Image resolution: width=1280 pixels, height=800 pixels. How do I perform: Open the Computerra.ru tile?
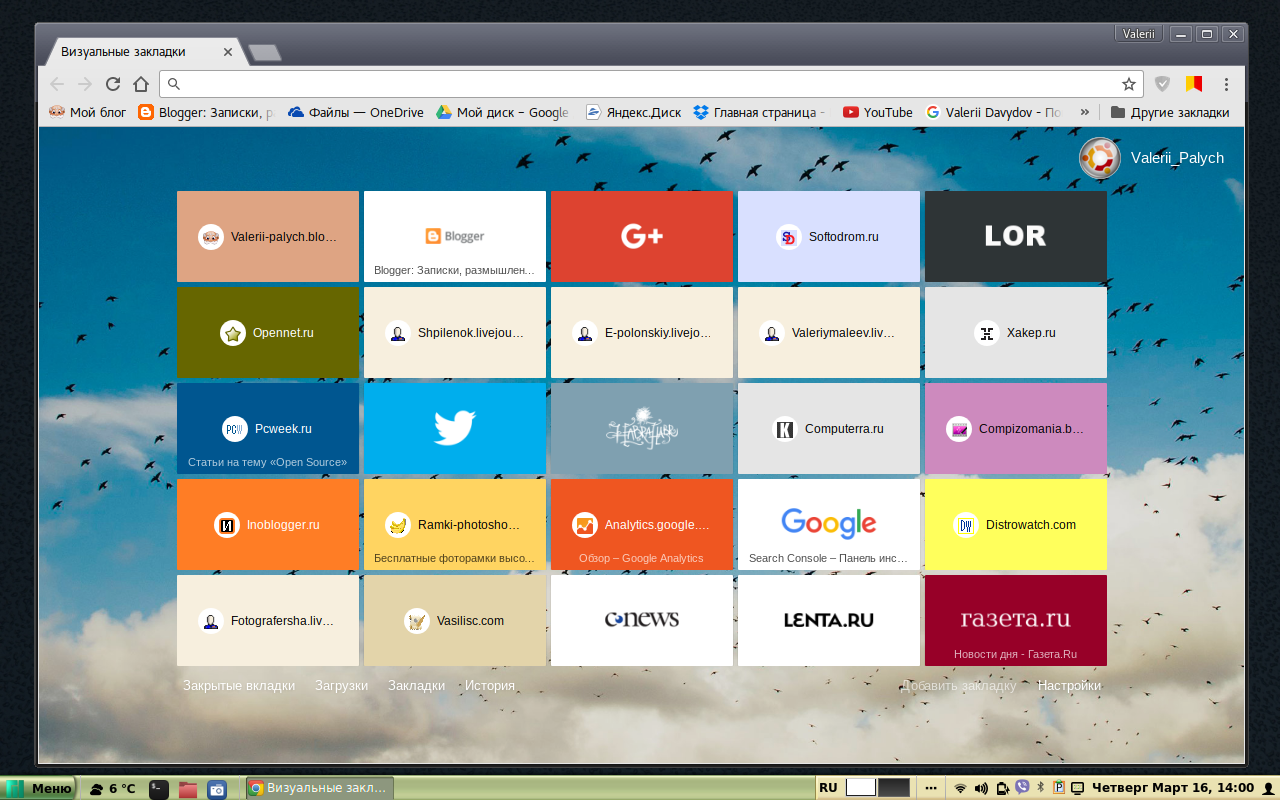[829, 429]
